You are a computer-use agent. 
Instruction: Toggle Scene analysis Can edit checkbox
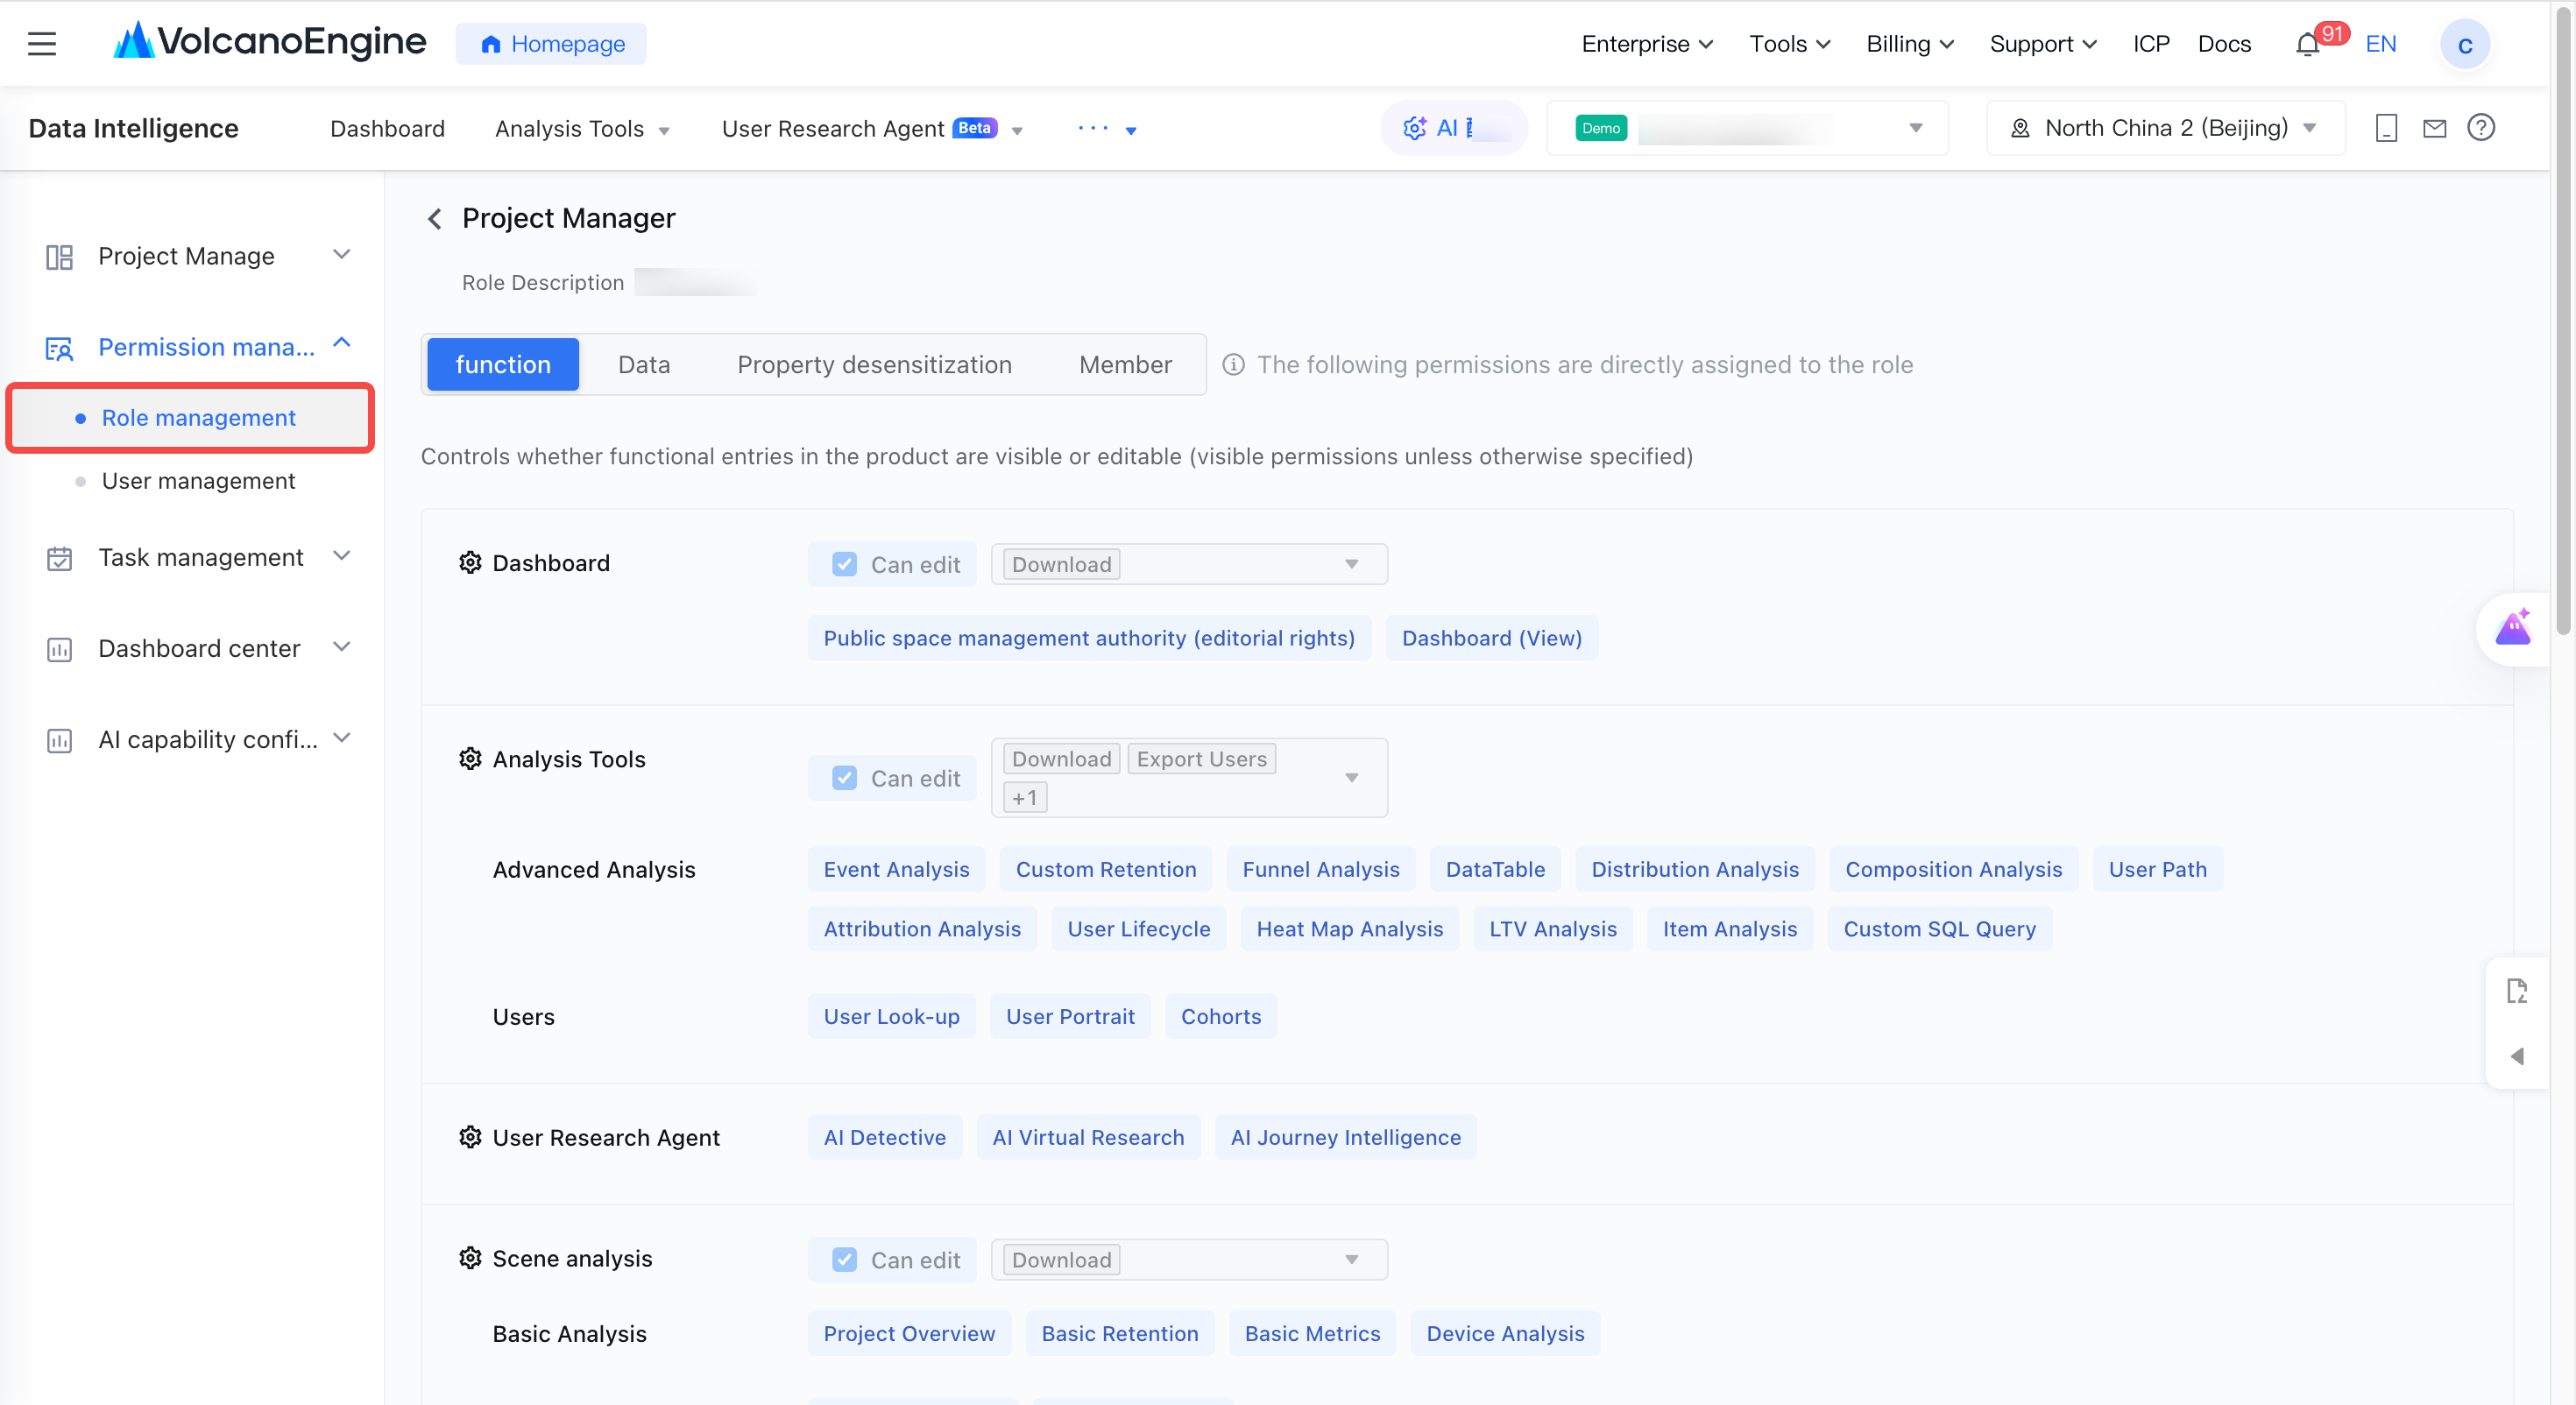tap(844, 1260)
